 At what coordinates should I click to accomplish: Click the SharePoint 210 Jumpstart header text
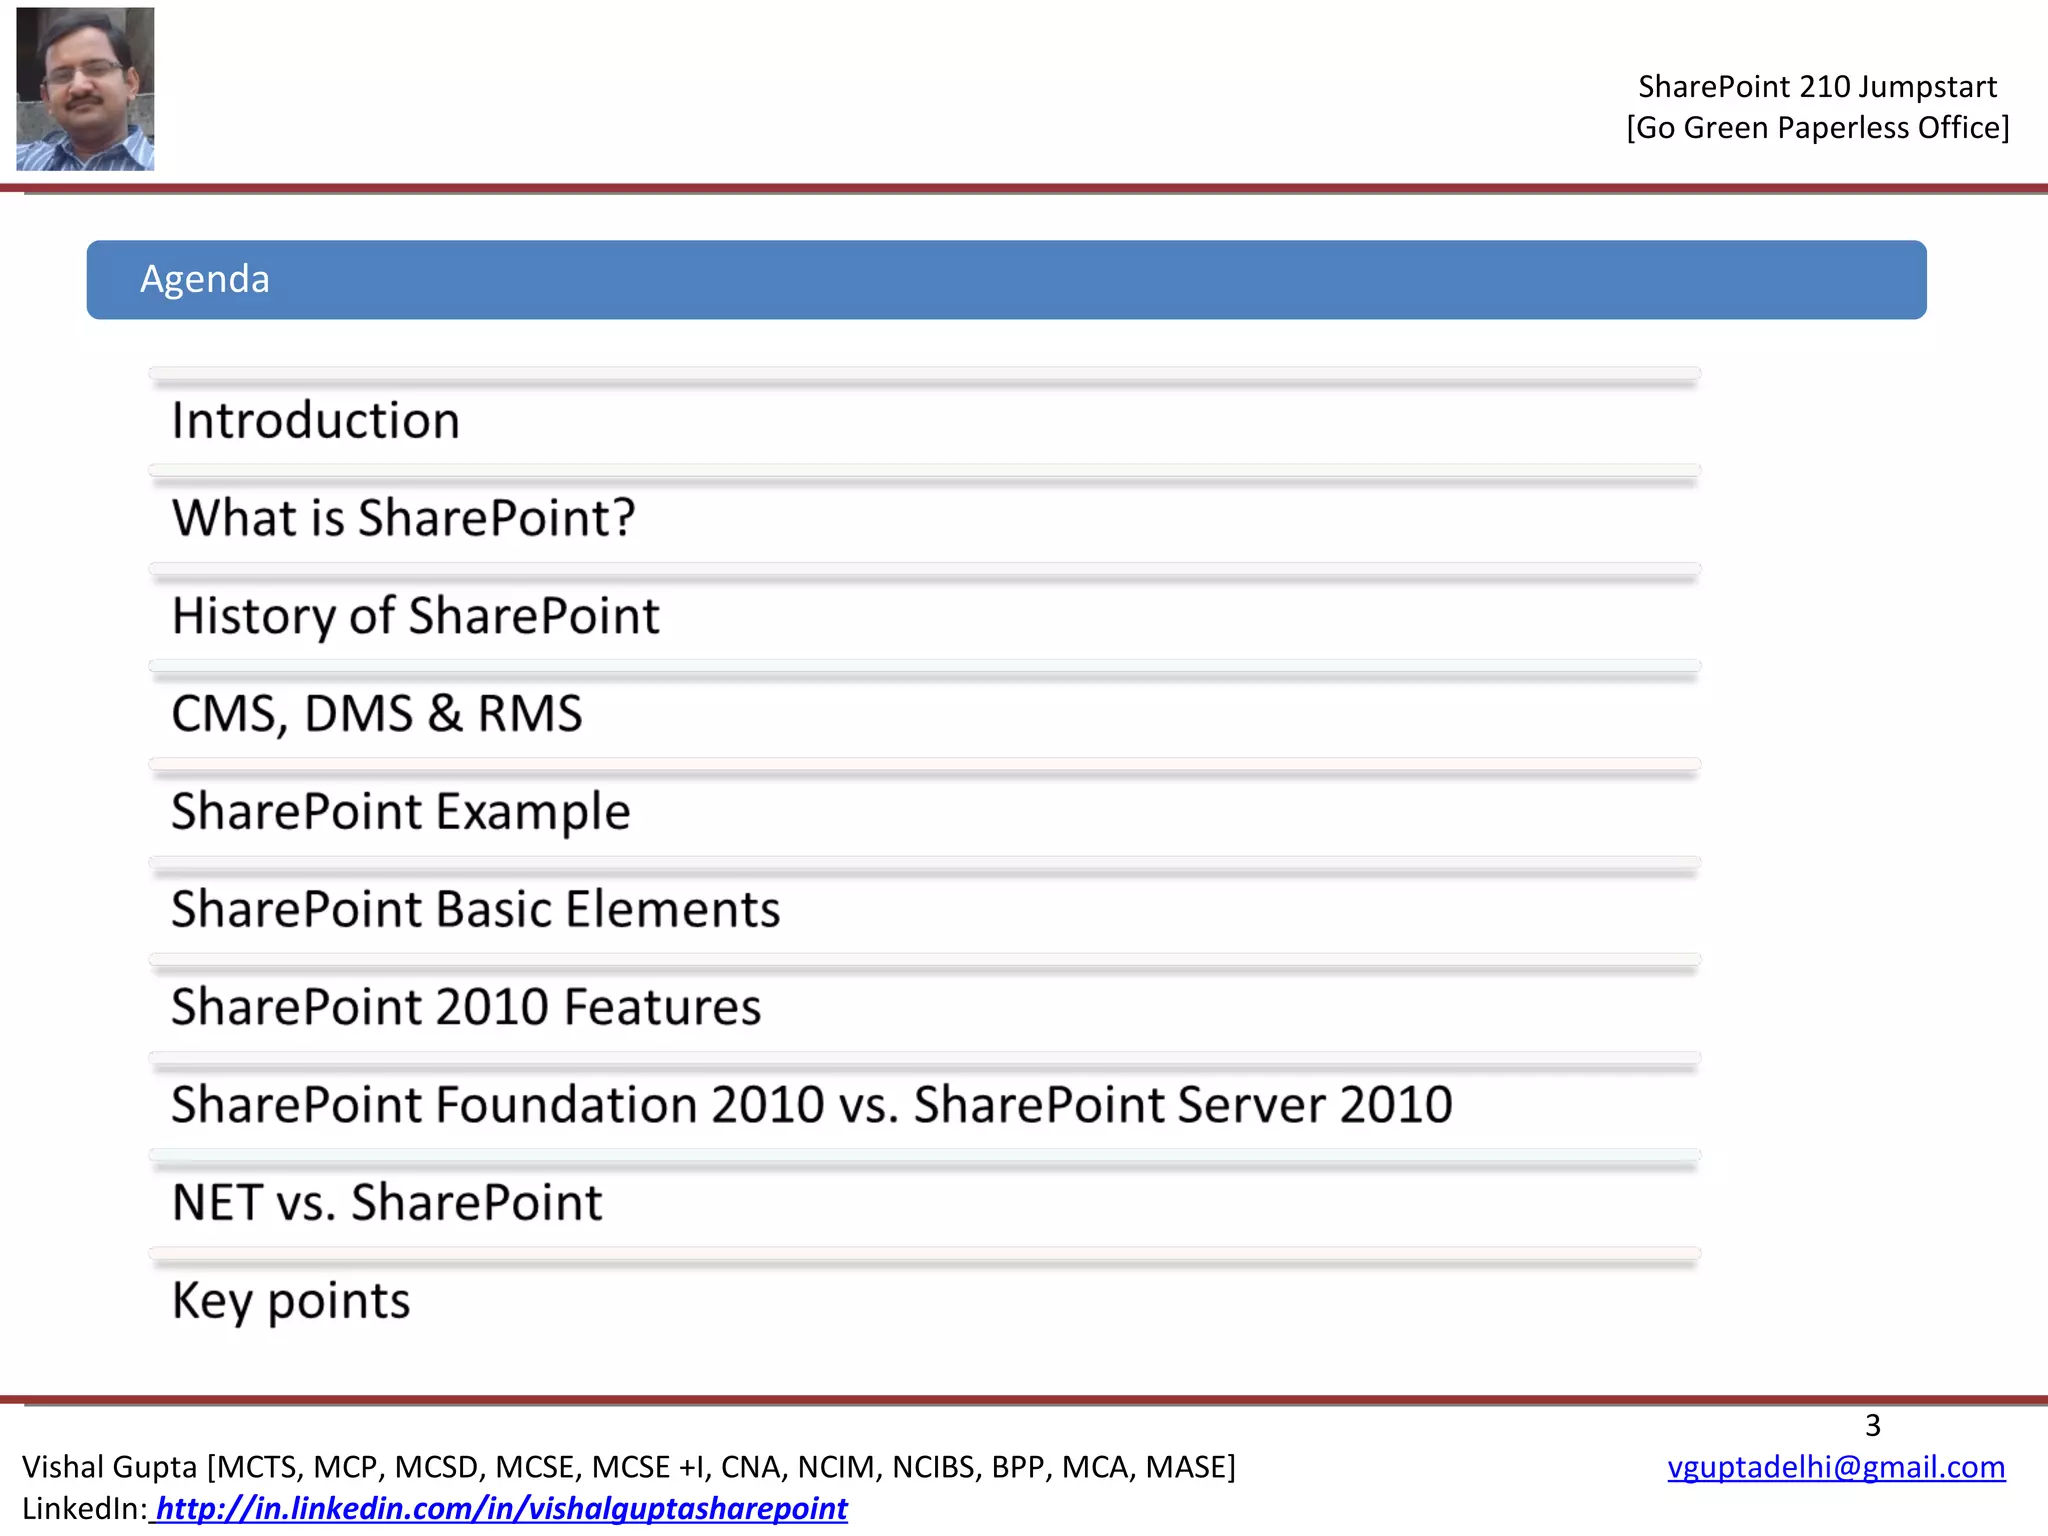(x=1817, y=87)
